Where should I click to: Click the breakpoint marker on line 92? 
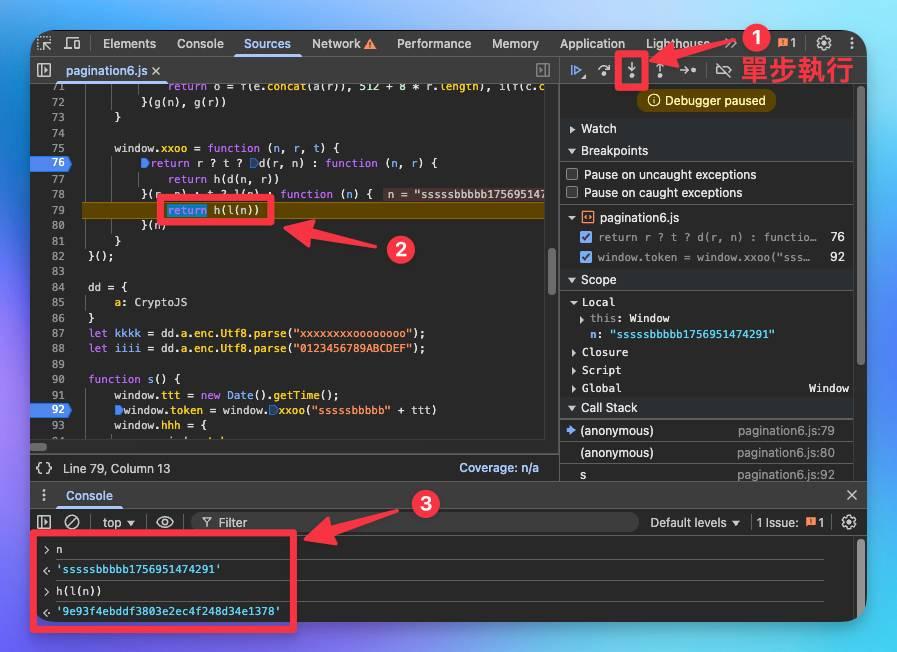(x=51, y=410)
